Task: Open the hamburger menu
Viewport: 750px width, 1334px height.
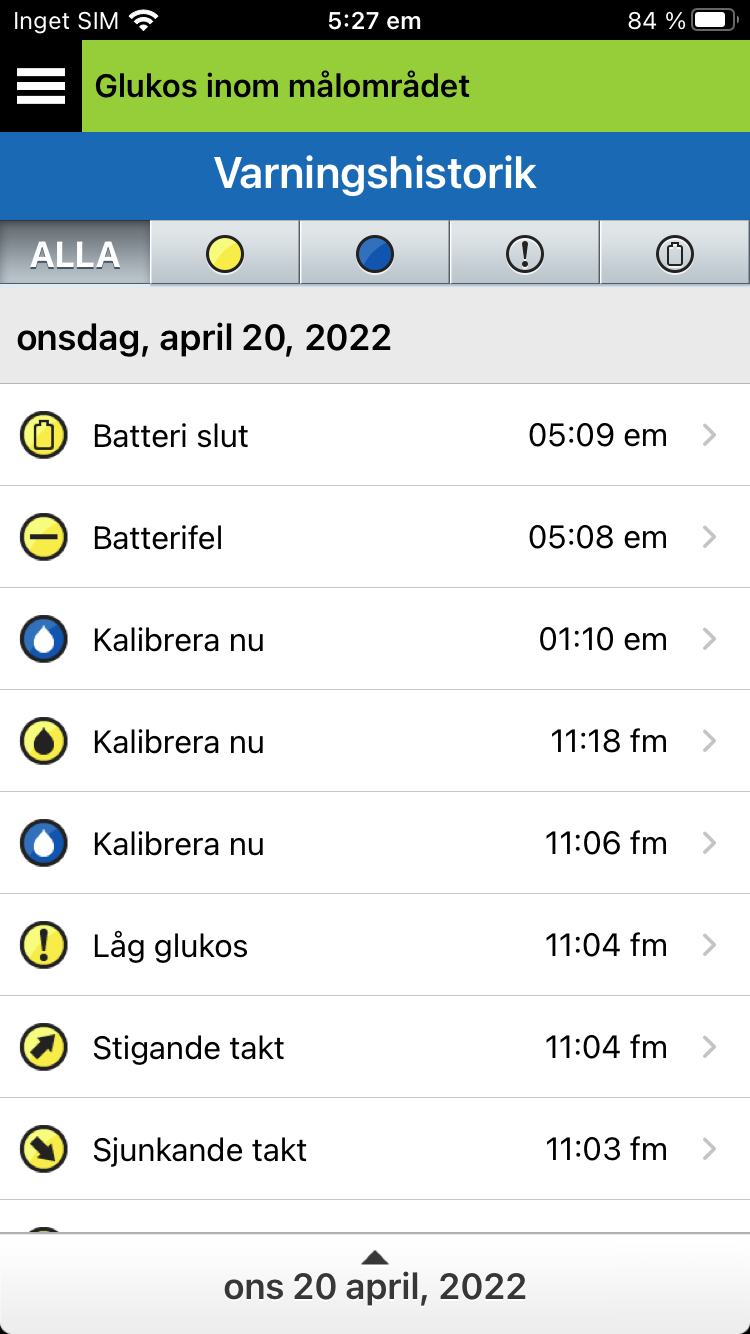Action: 41,86
